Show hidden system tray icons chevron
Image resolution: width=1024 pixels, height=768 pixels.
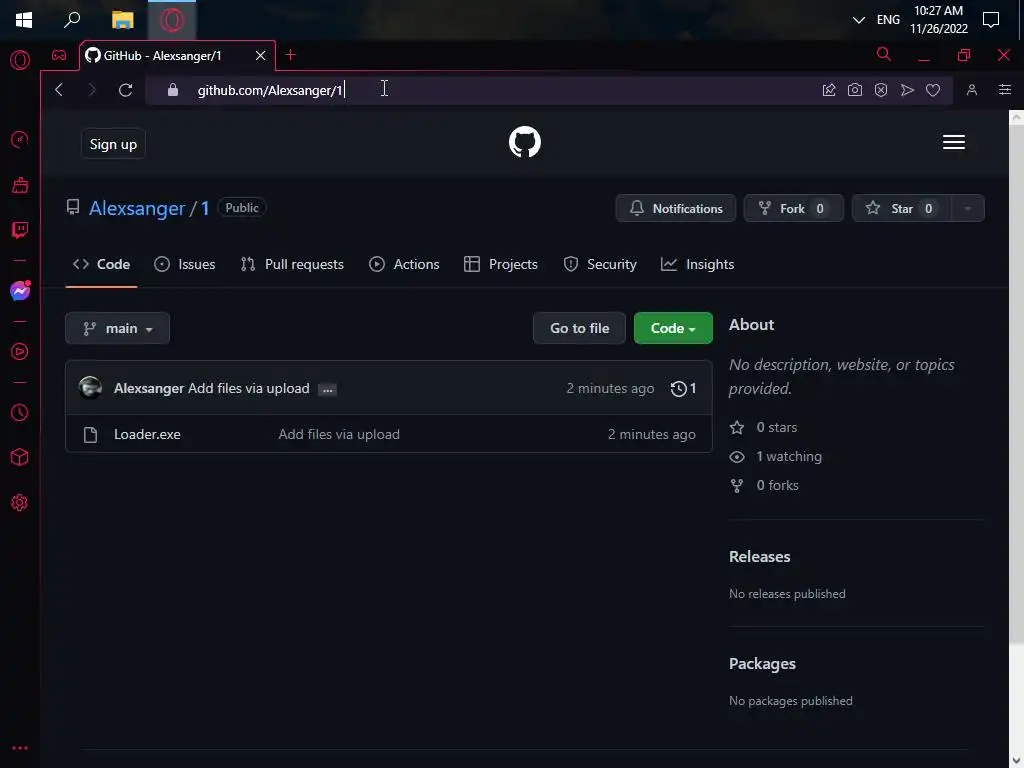859,20
